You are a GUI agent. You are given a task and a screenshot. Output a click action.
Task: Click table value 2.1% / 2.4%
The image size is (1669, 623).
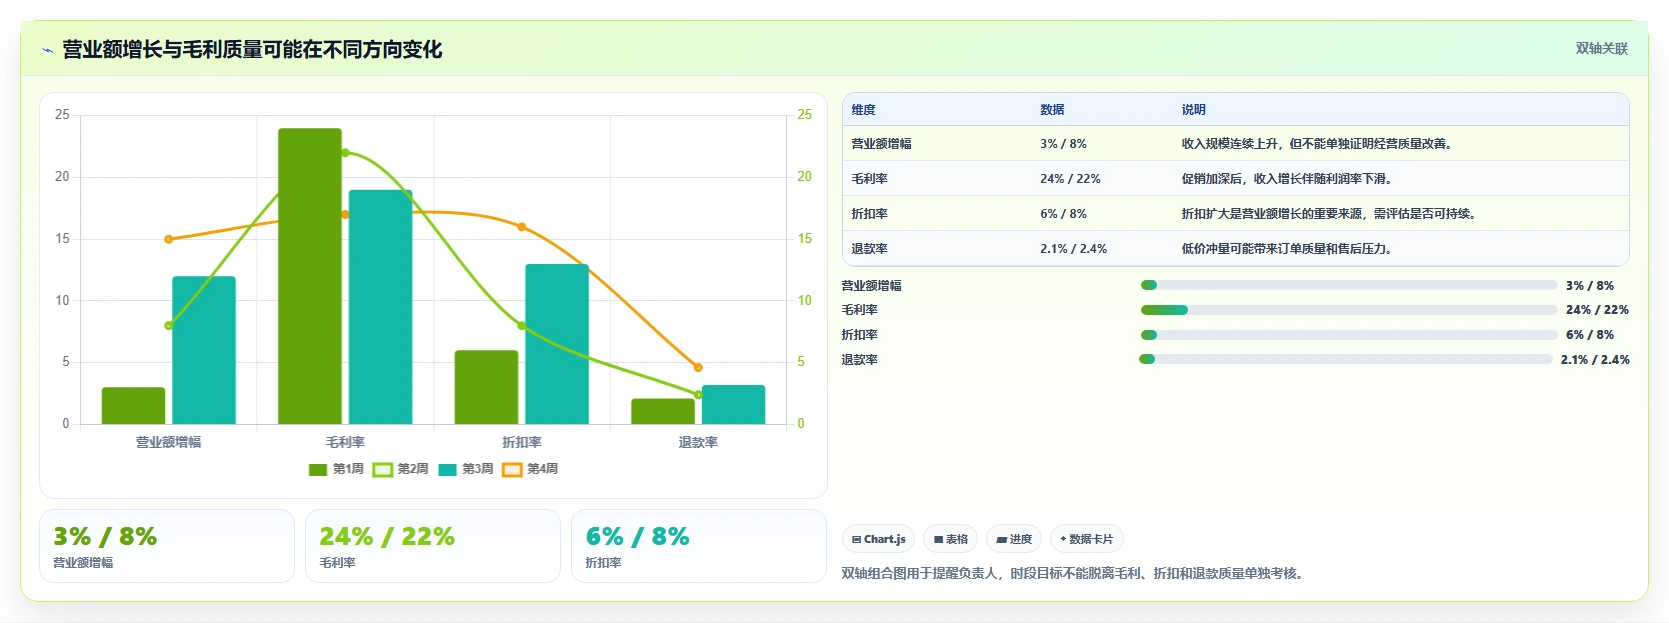(1073, 249)
